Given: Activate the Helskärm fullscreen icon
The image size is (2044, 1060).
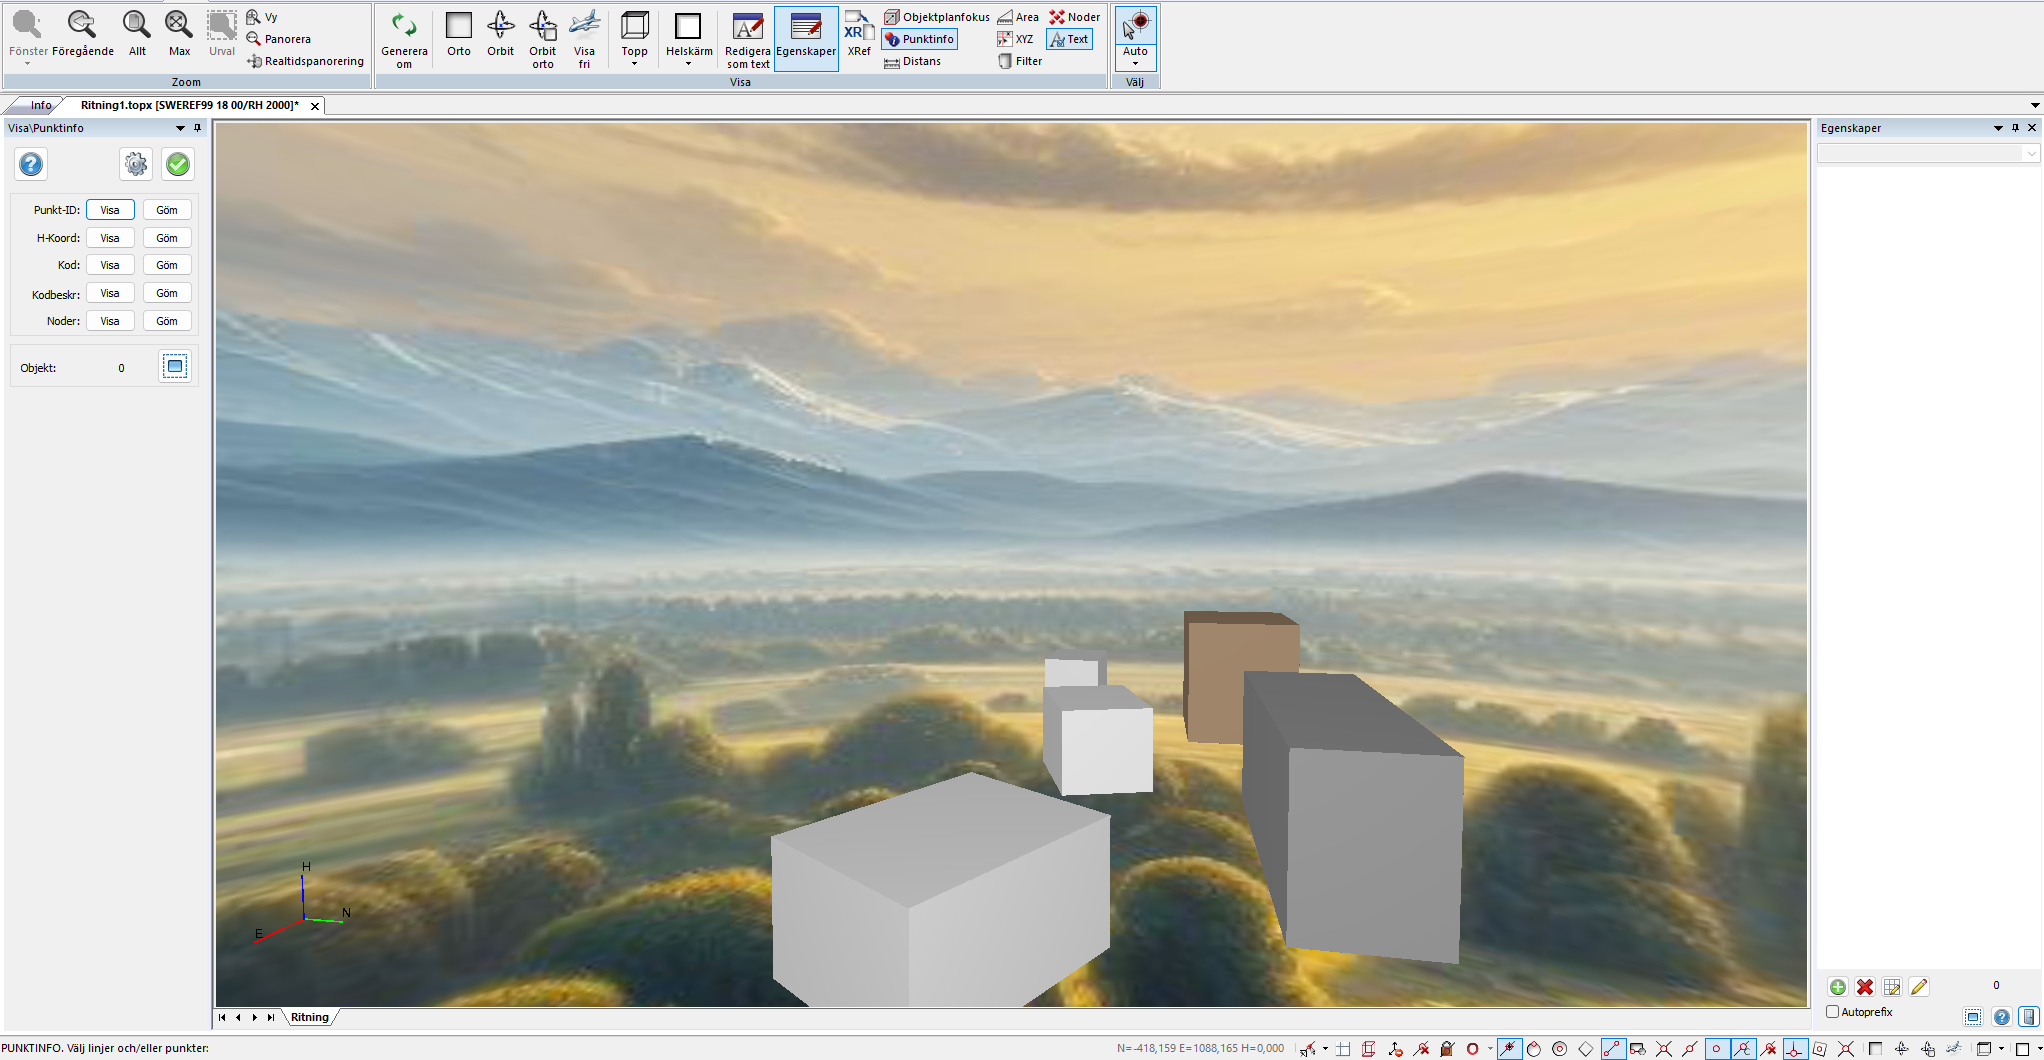Looking at the screenshot, I should click(x=688, y=27).
